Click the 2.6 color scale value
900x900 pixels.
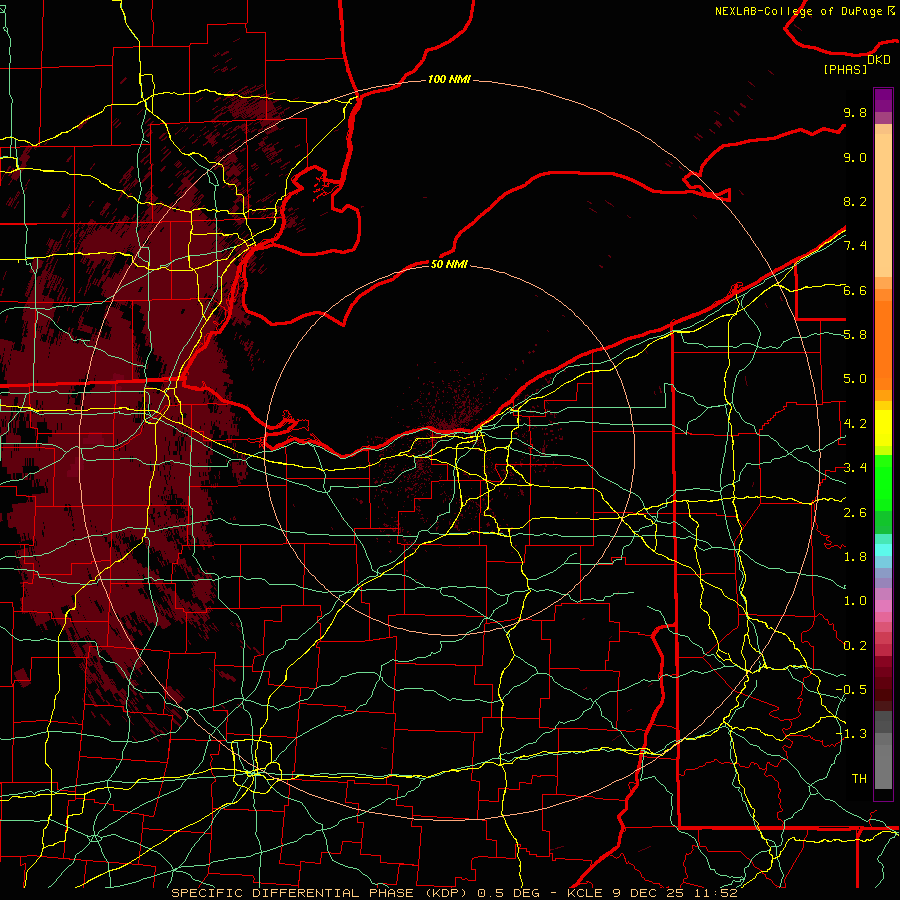(855, 513)
